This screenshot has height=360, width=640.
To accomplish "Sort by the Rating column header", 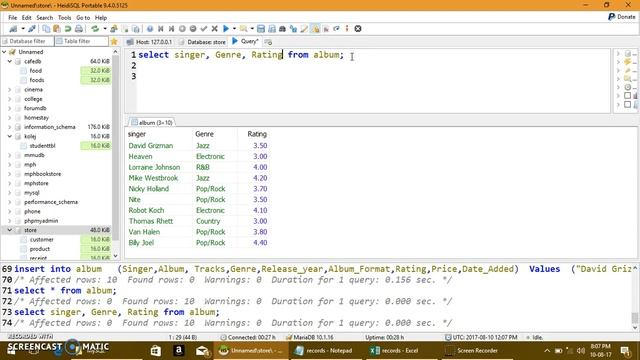I will 253,134.
